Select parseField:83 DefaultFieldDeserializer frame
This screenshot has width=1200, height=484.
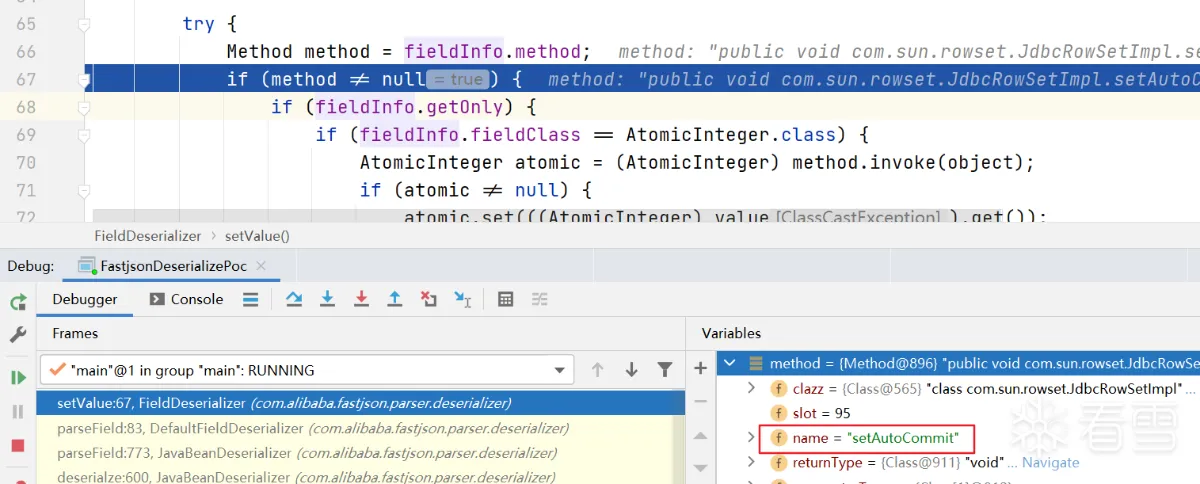[361, 428]
